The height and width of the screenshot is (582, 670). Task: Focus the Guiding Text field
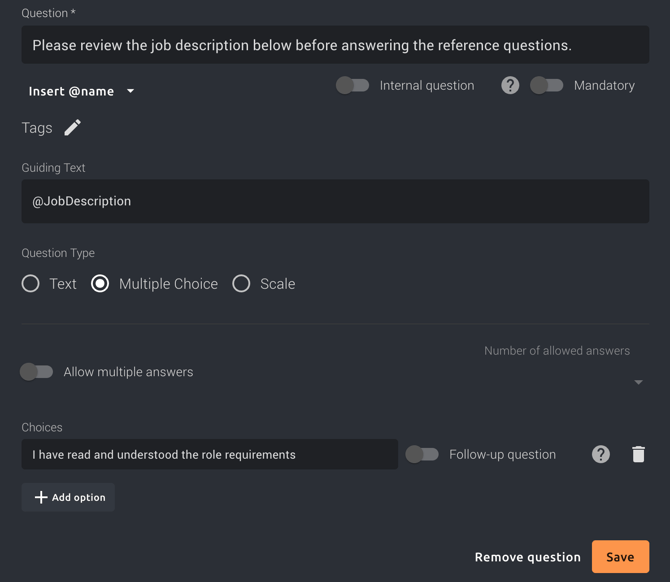point(335,201)
